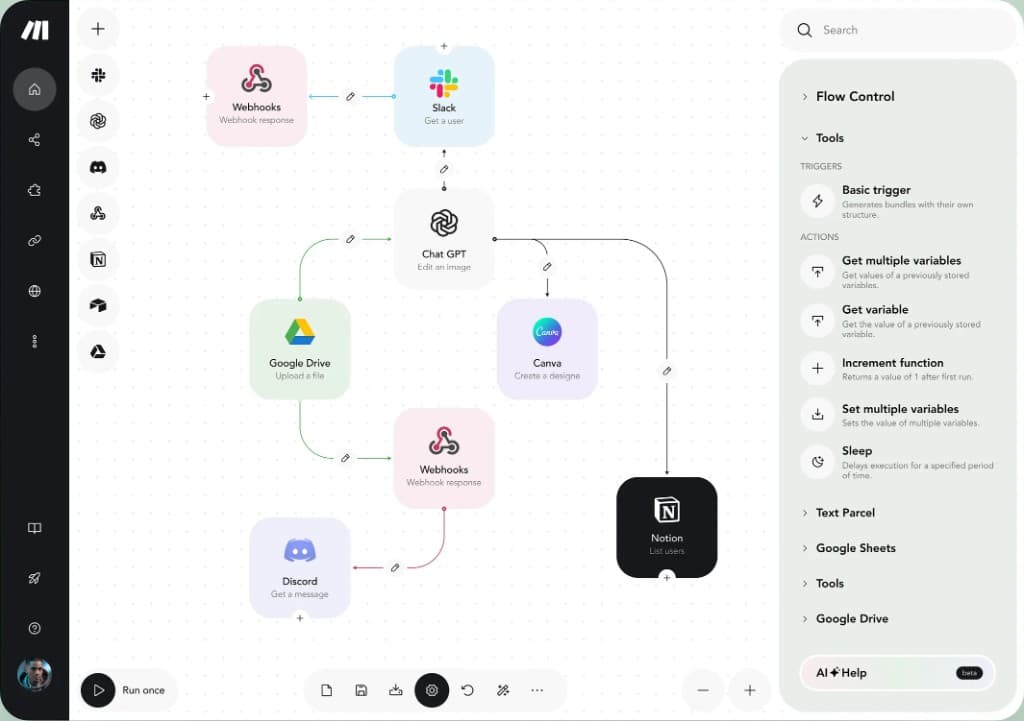
Task: Click the plus above the Slack module
Action: click(x=444, y=46)
